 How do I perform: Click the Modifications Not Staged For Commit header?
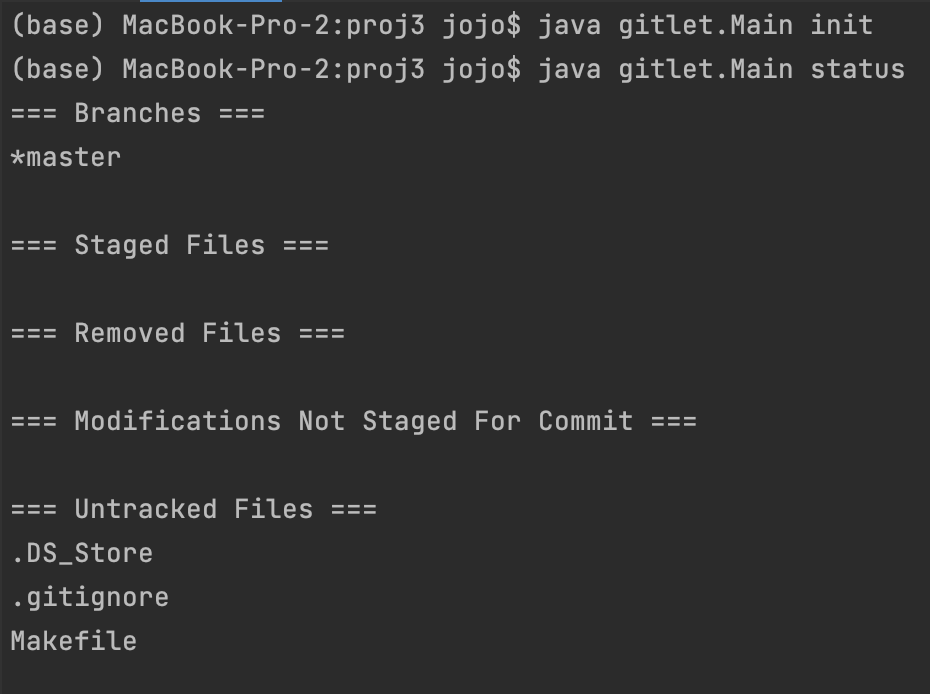coord(353,421)
